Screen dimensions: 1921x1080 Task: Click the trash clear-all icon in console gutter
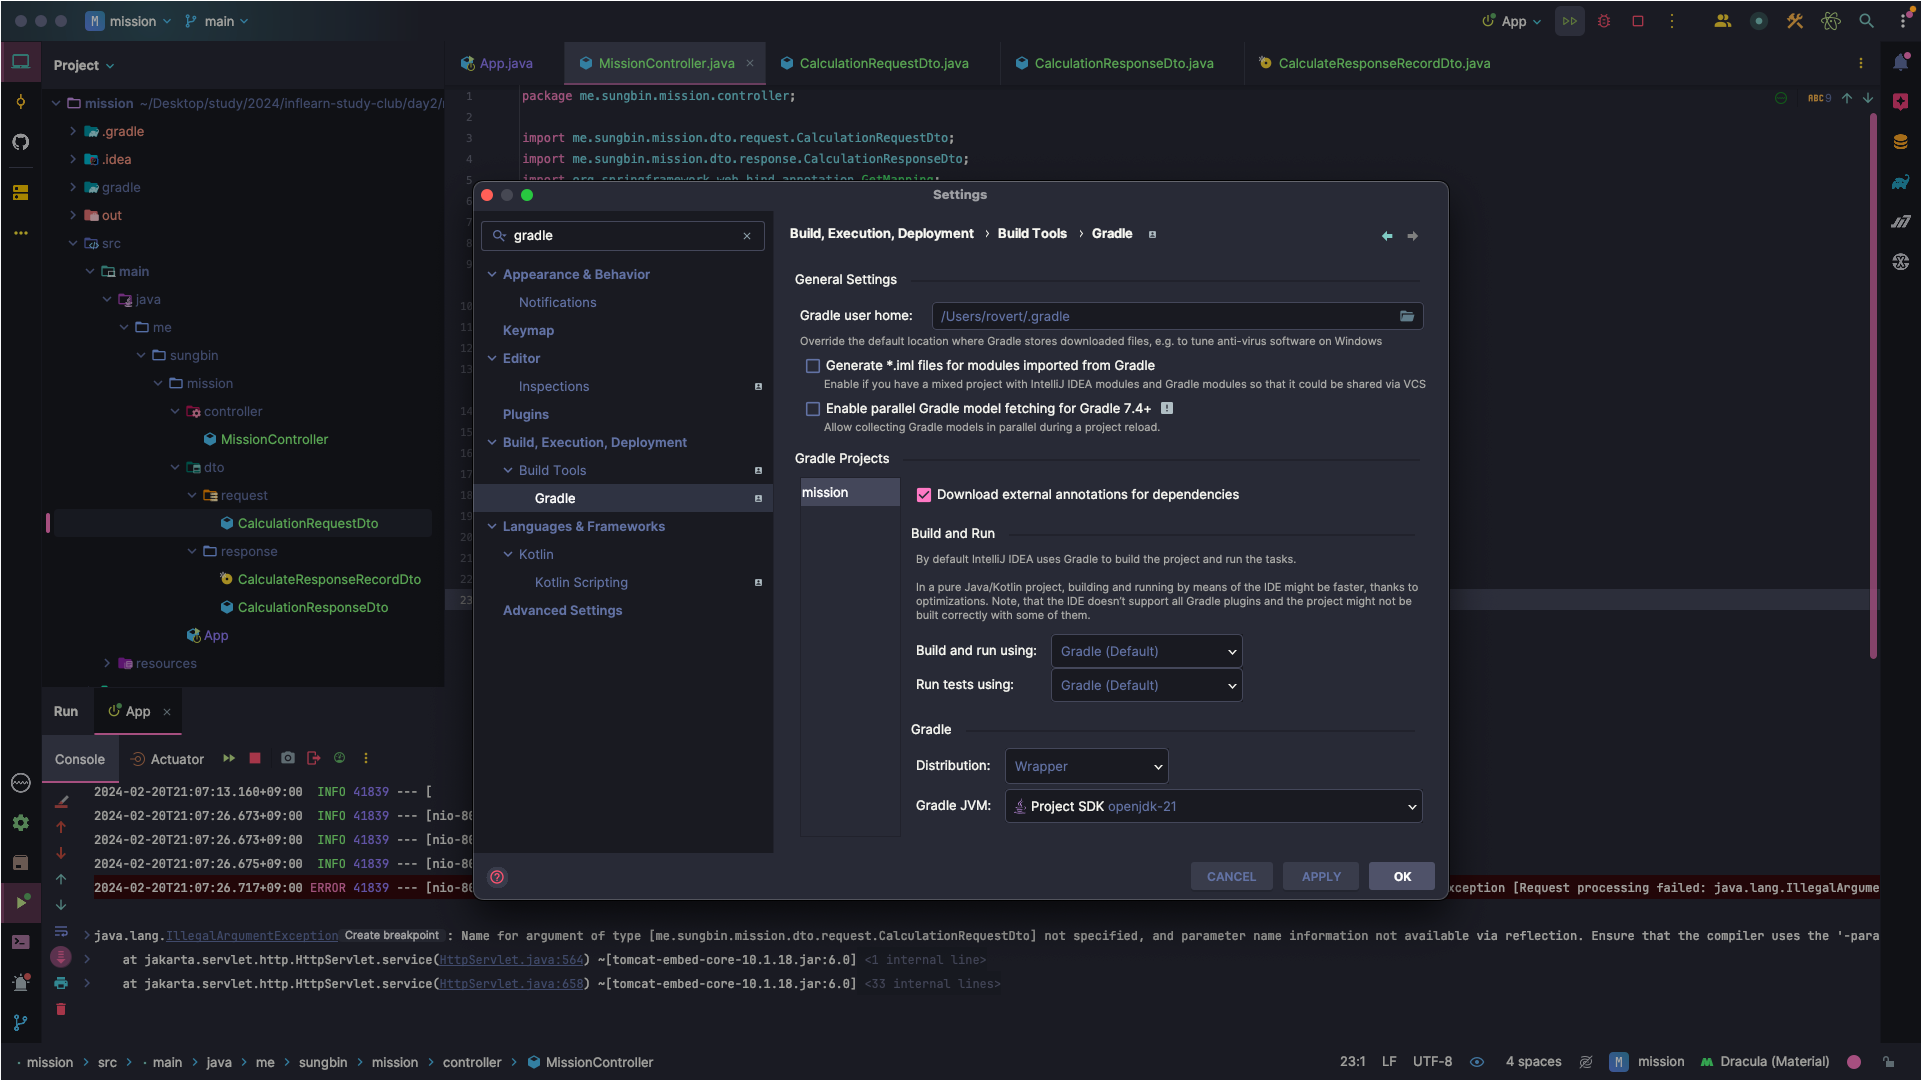coord(61,1009)
